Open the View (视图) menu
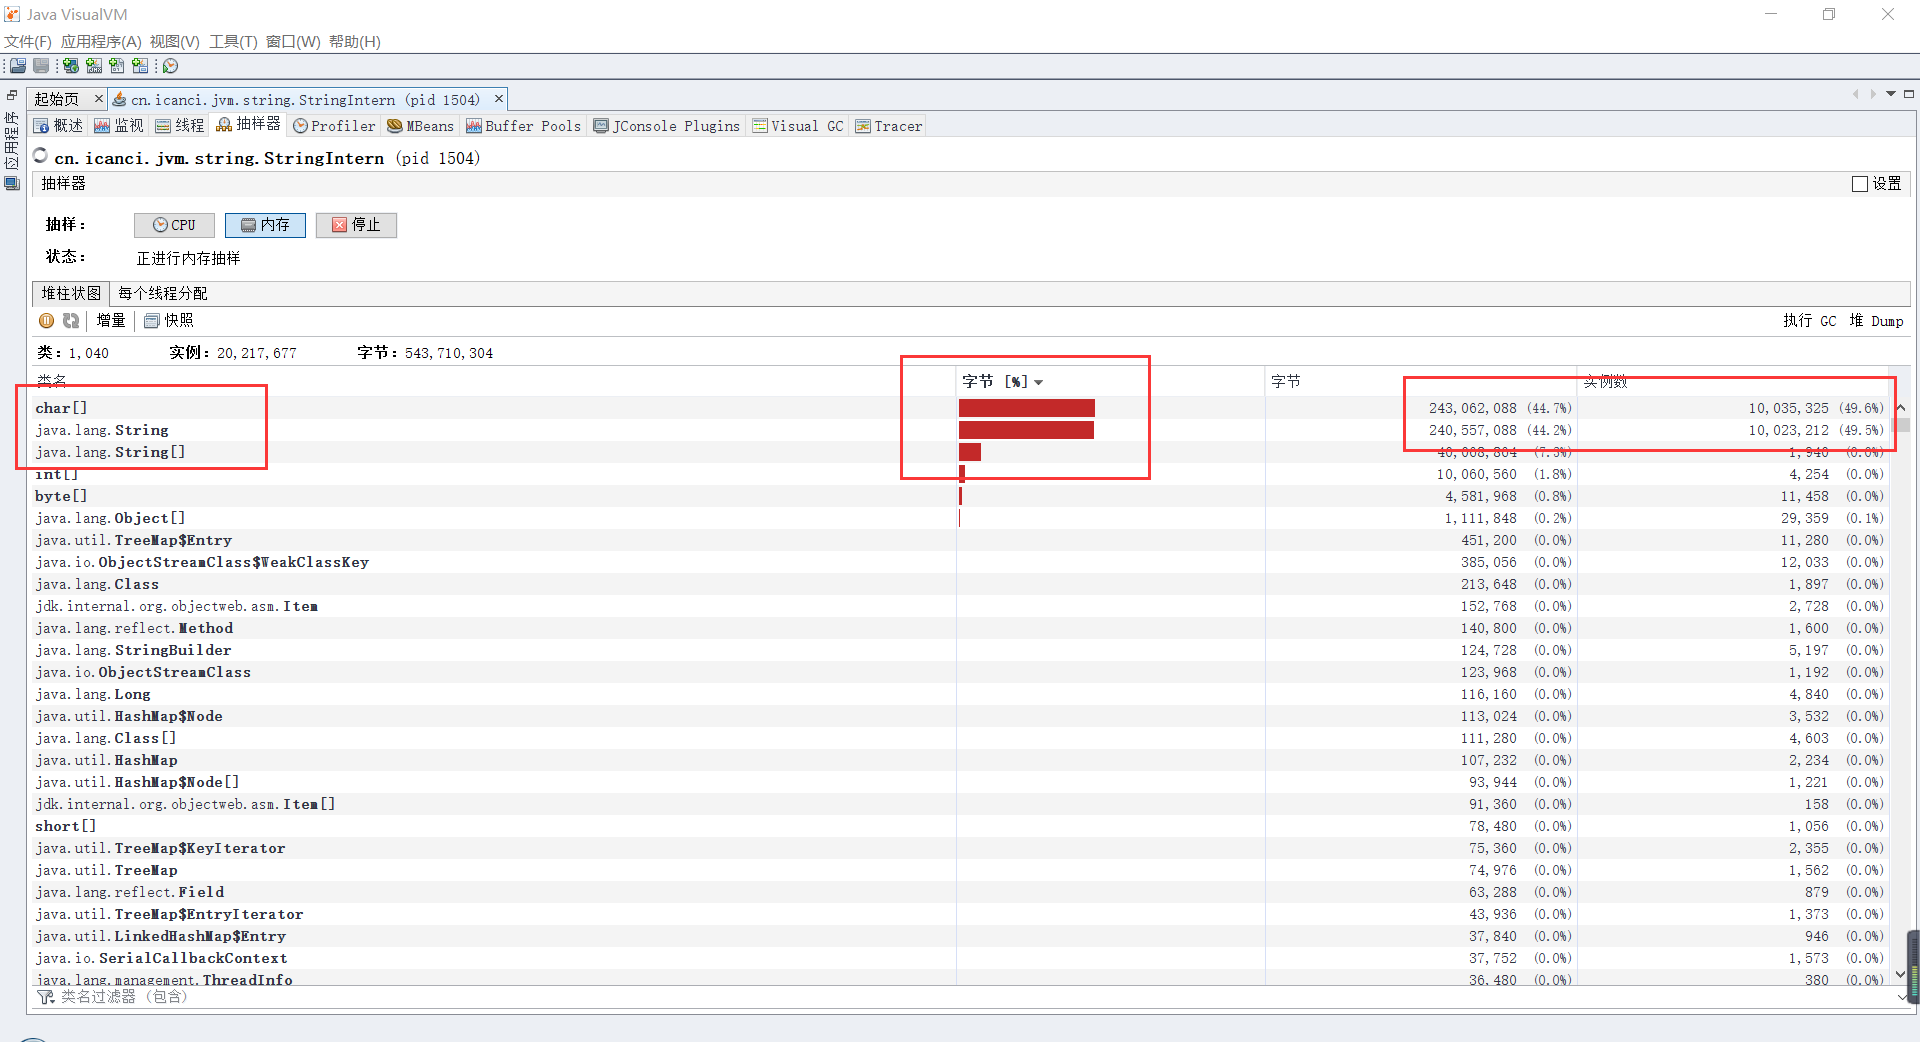The height and width of the screenshot is (1042, 1920). (175, 42)
